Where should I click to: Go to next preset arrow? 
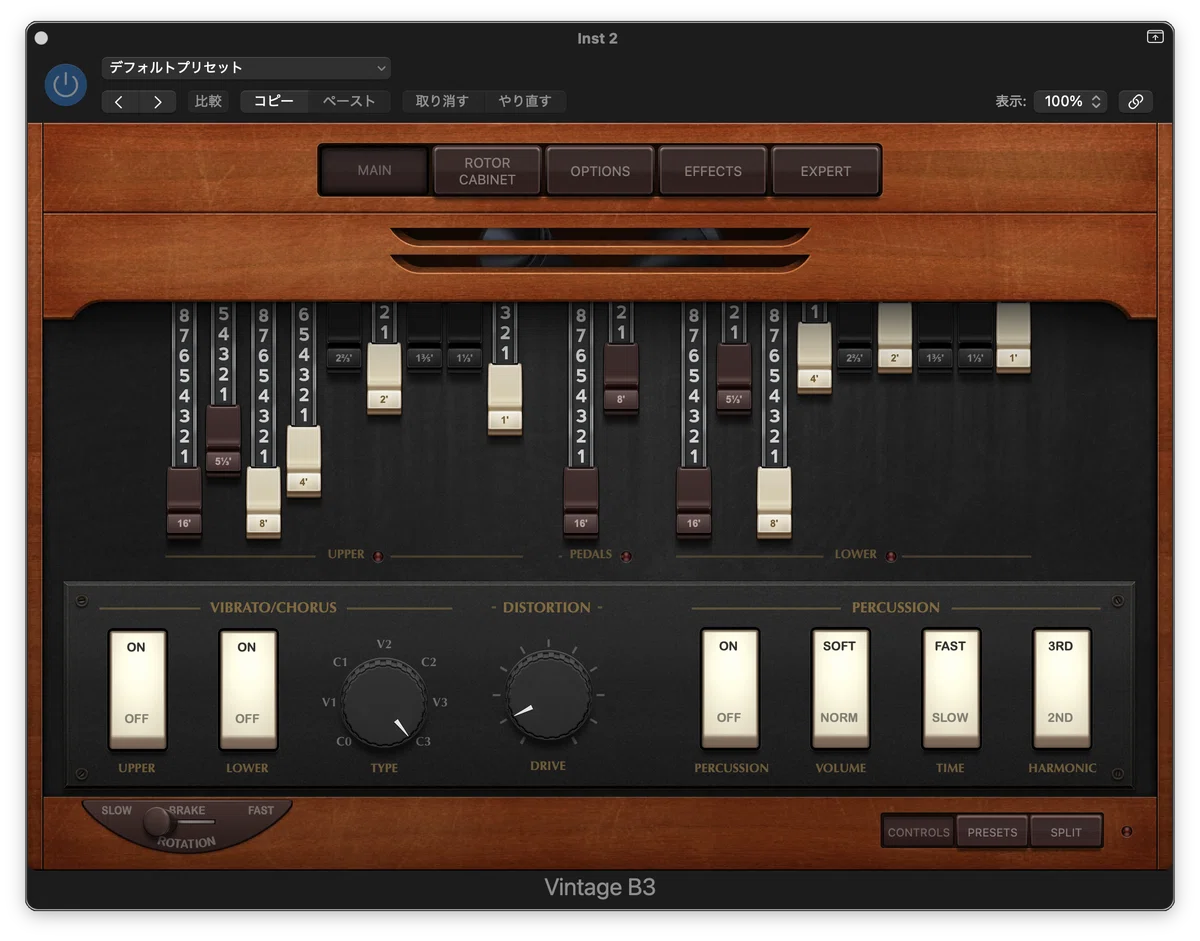(157, 101)
